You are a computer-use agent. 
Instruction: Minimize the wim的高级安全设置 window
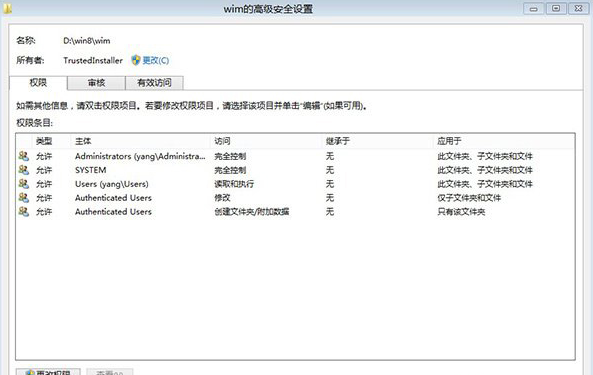pos(534,8)
